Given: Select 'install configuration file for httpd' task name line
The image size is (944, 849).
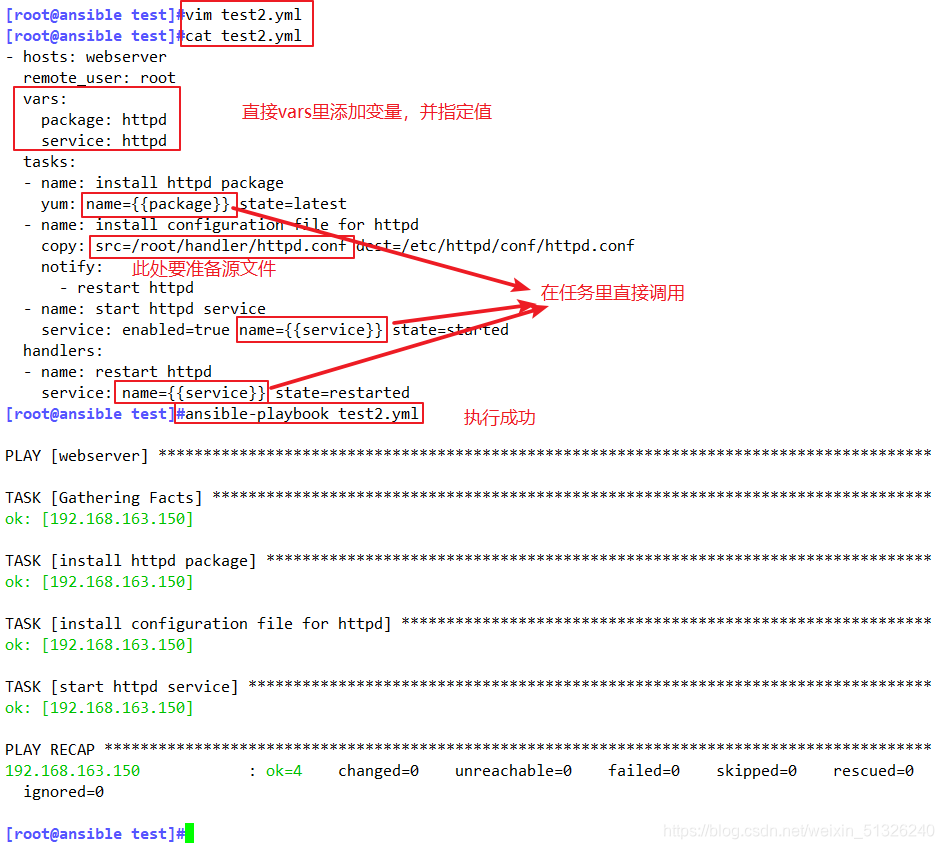Looking at the screenshot, I should click(x=221, y=225).
